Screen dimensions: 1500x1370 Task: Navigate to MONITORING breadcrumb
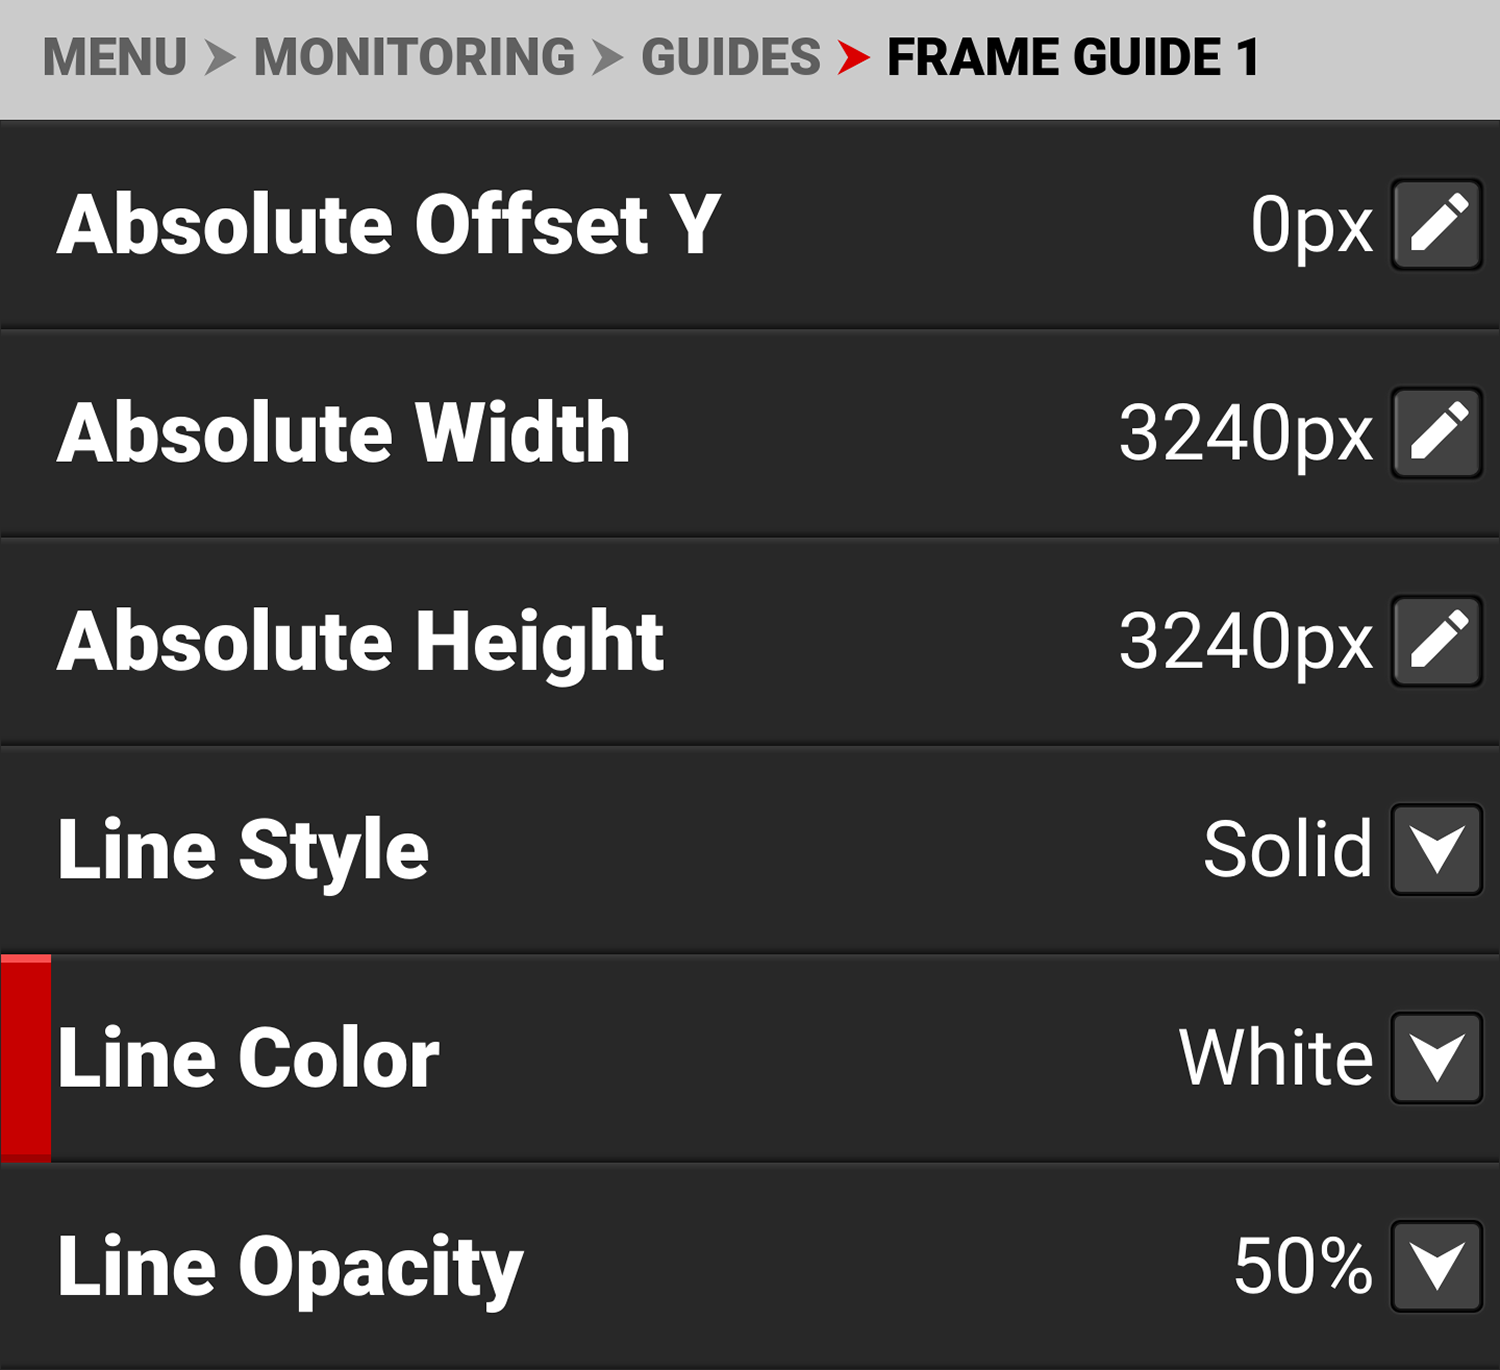(414, 57)
